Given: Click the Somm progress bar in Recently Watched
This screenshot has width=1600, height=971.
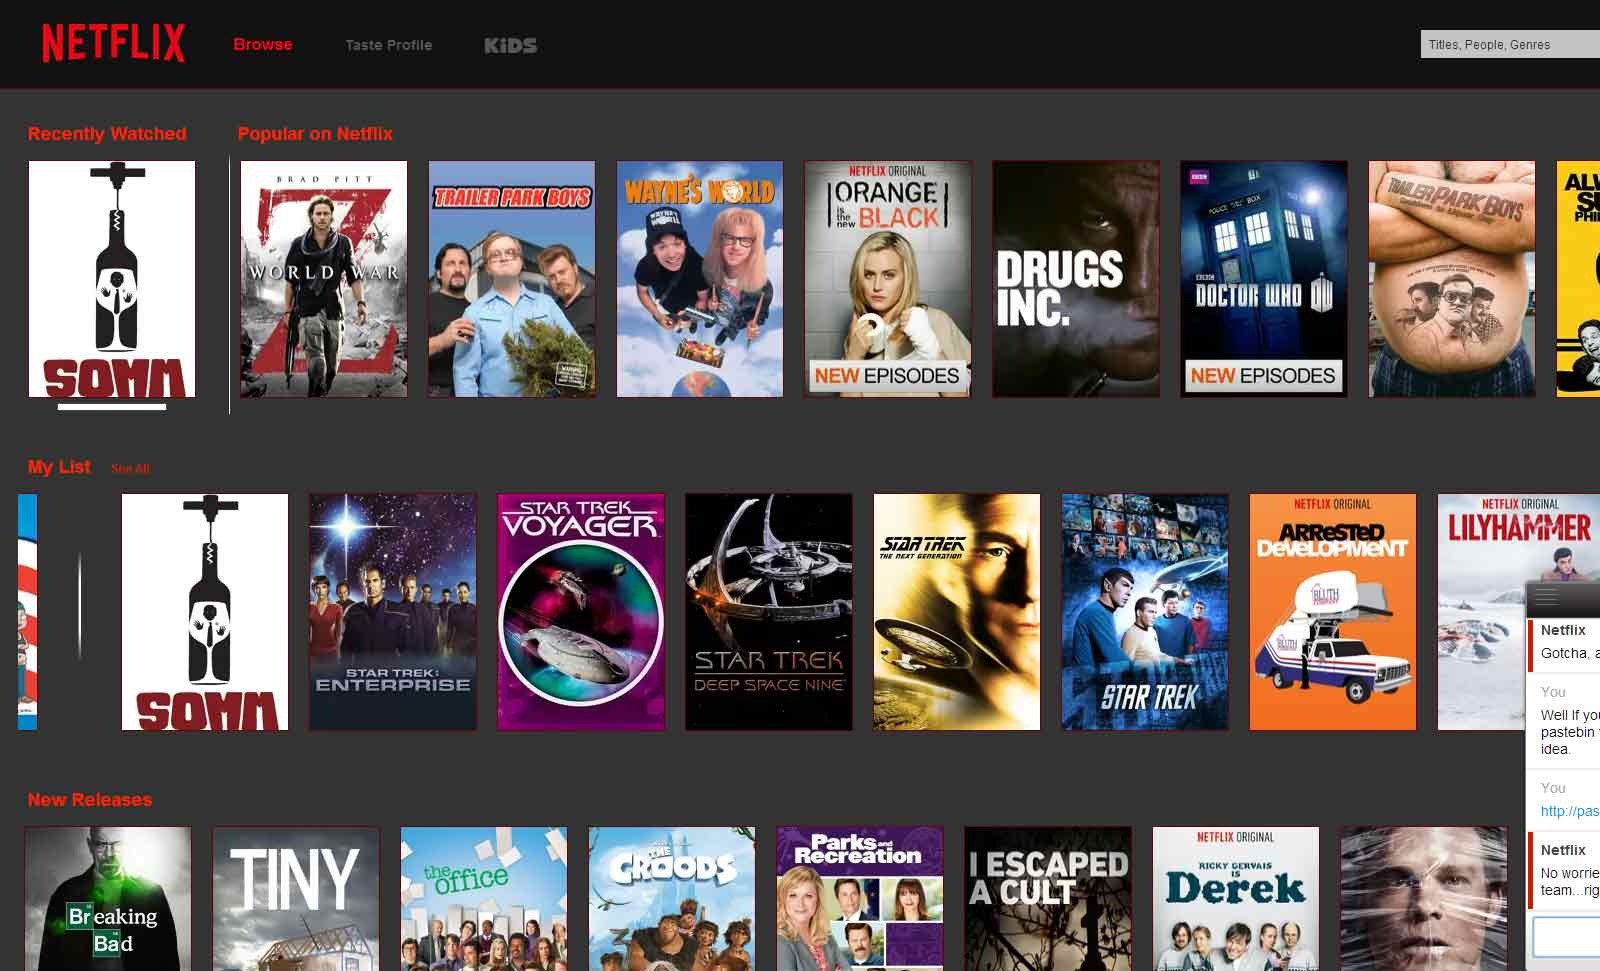Looking at the screenshot, I should 112,406.
